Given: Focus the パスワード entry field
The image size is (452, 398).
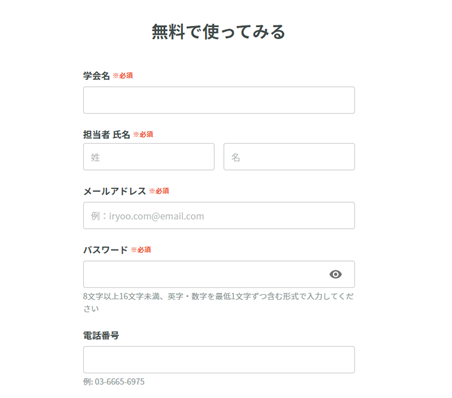Looking at the screenshot, I should coord(219,274).
